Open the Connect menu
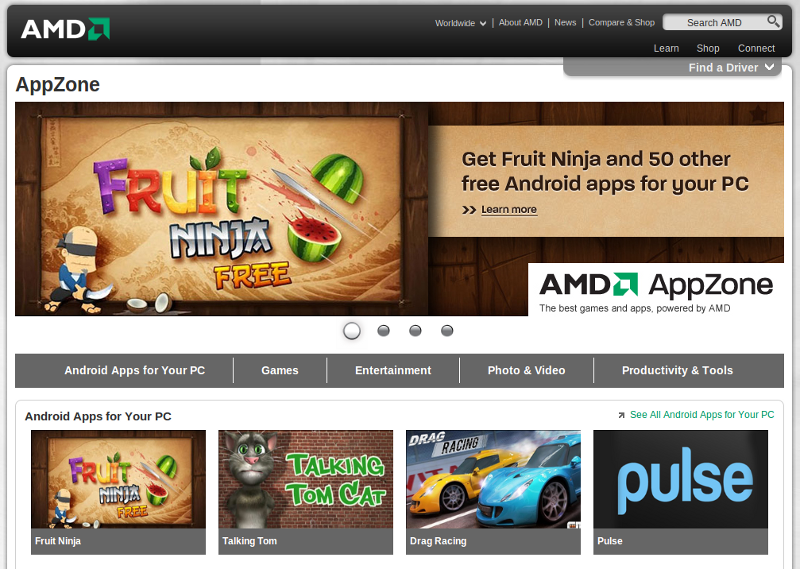 tap(756, 48)
